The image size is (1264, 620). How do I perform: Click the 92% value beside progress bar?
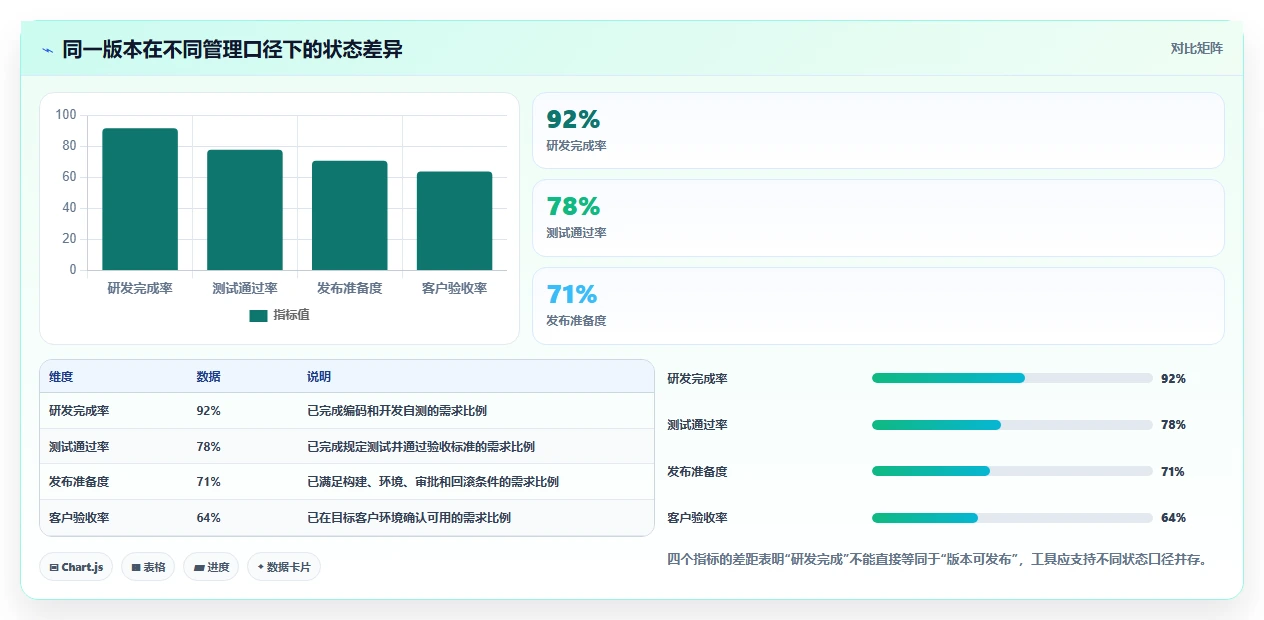pos(1173,379)
